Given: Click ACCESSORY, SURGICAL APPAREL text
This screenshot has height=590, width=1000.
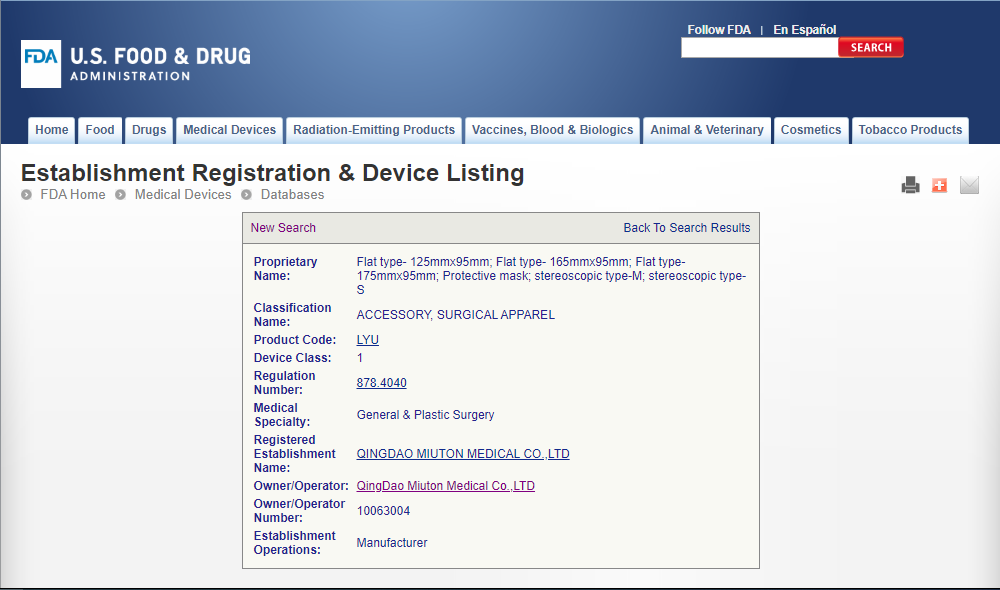Looking at the screenshot, I should point(455,314).
